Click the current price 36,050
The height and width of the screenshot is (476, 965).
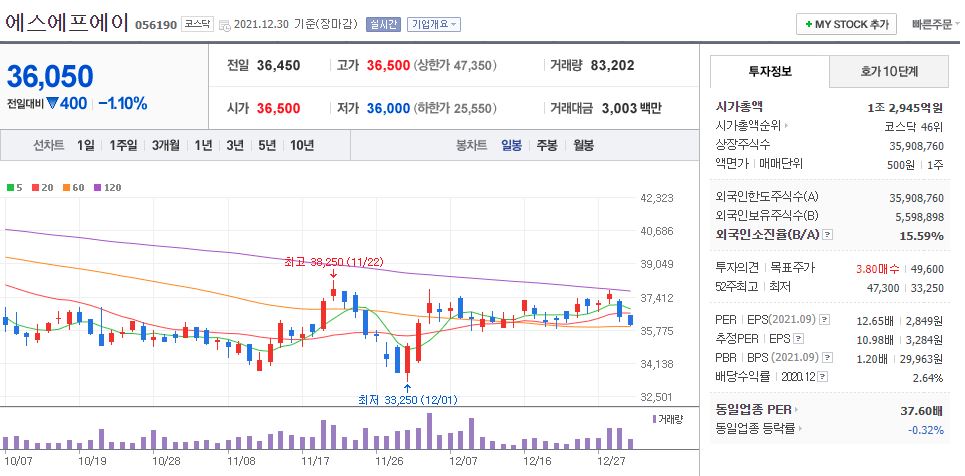point(50,76)
